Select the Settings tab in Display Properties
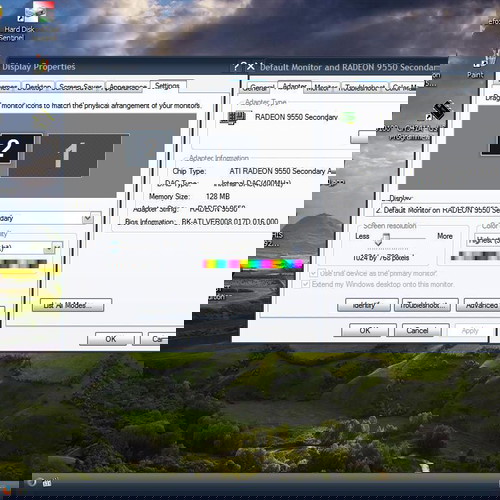Screen dimensions: 500x500 point(167,86)
